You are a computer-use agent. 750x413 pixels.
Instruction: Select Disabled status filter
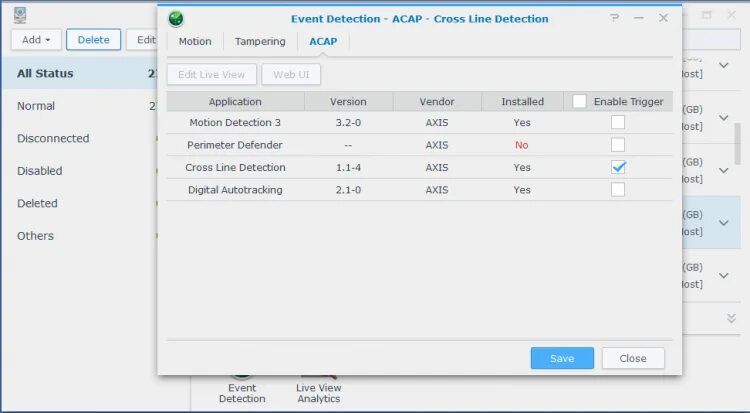click(79, 171)
